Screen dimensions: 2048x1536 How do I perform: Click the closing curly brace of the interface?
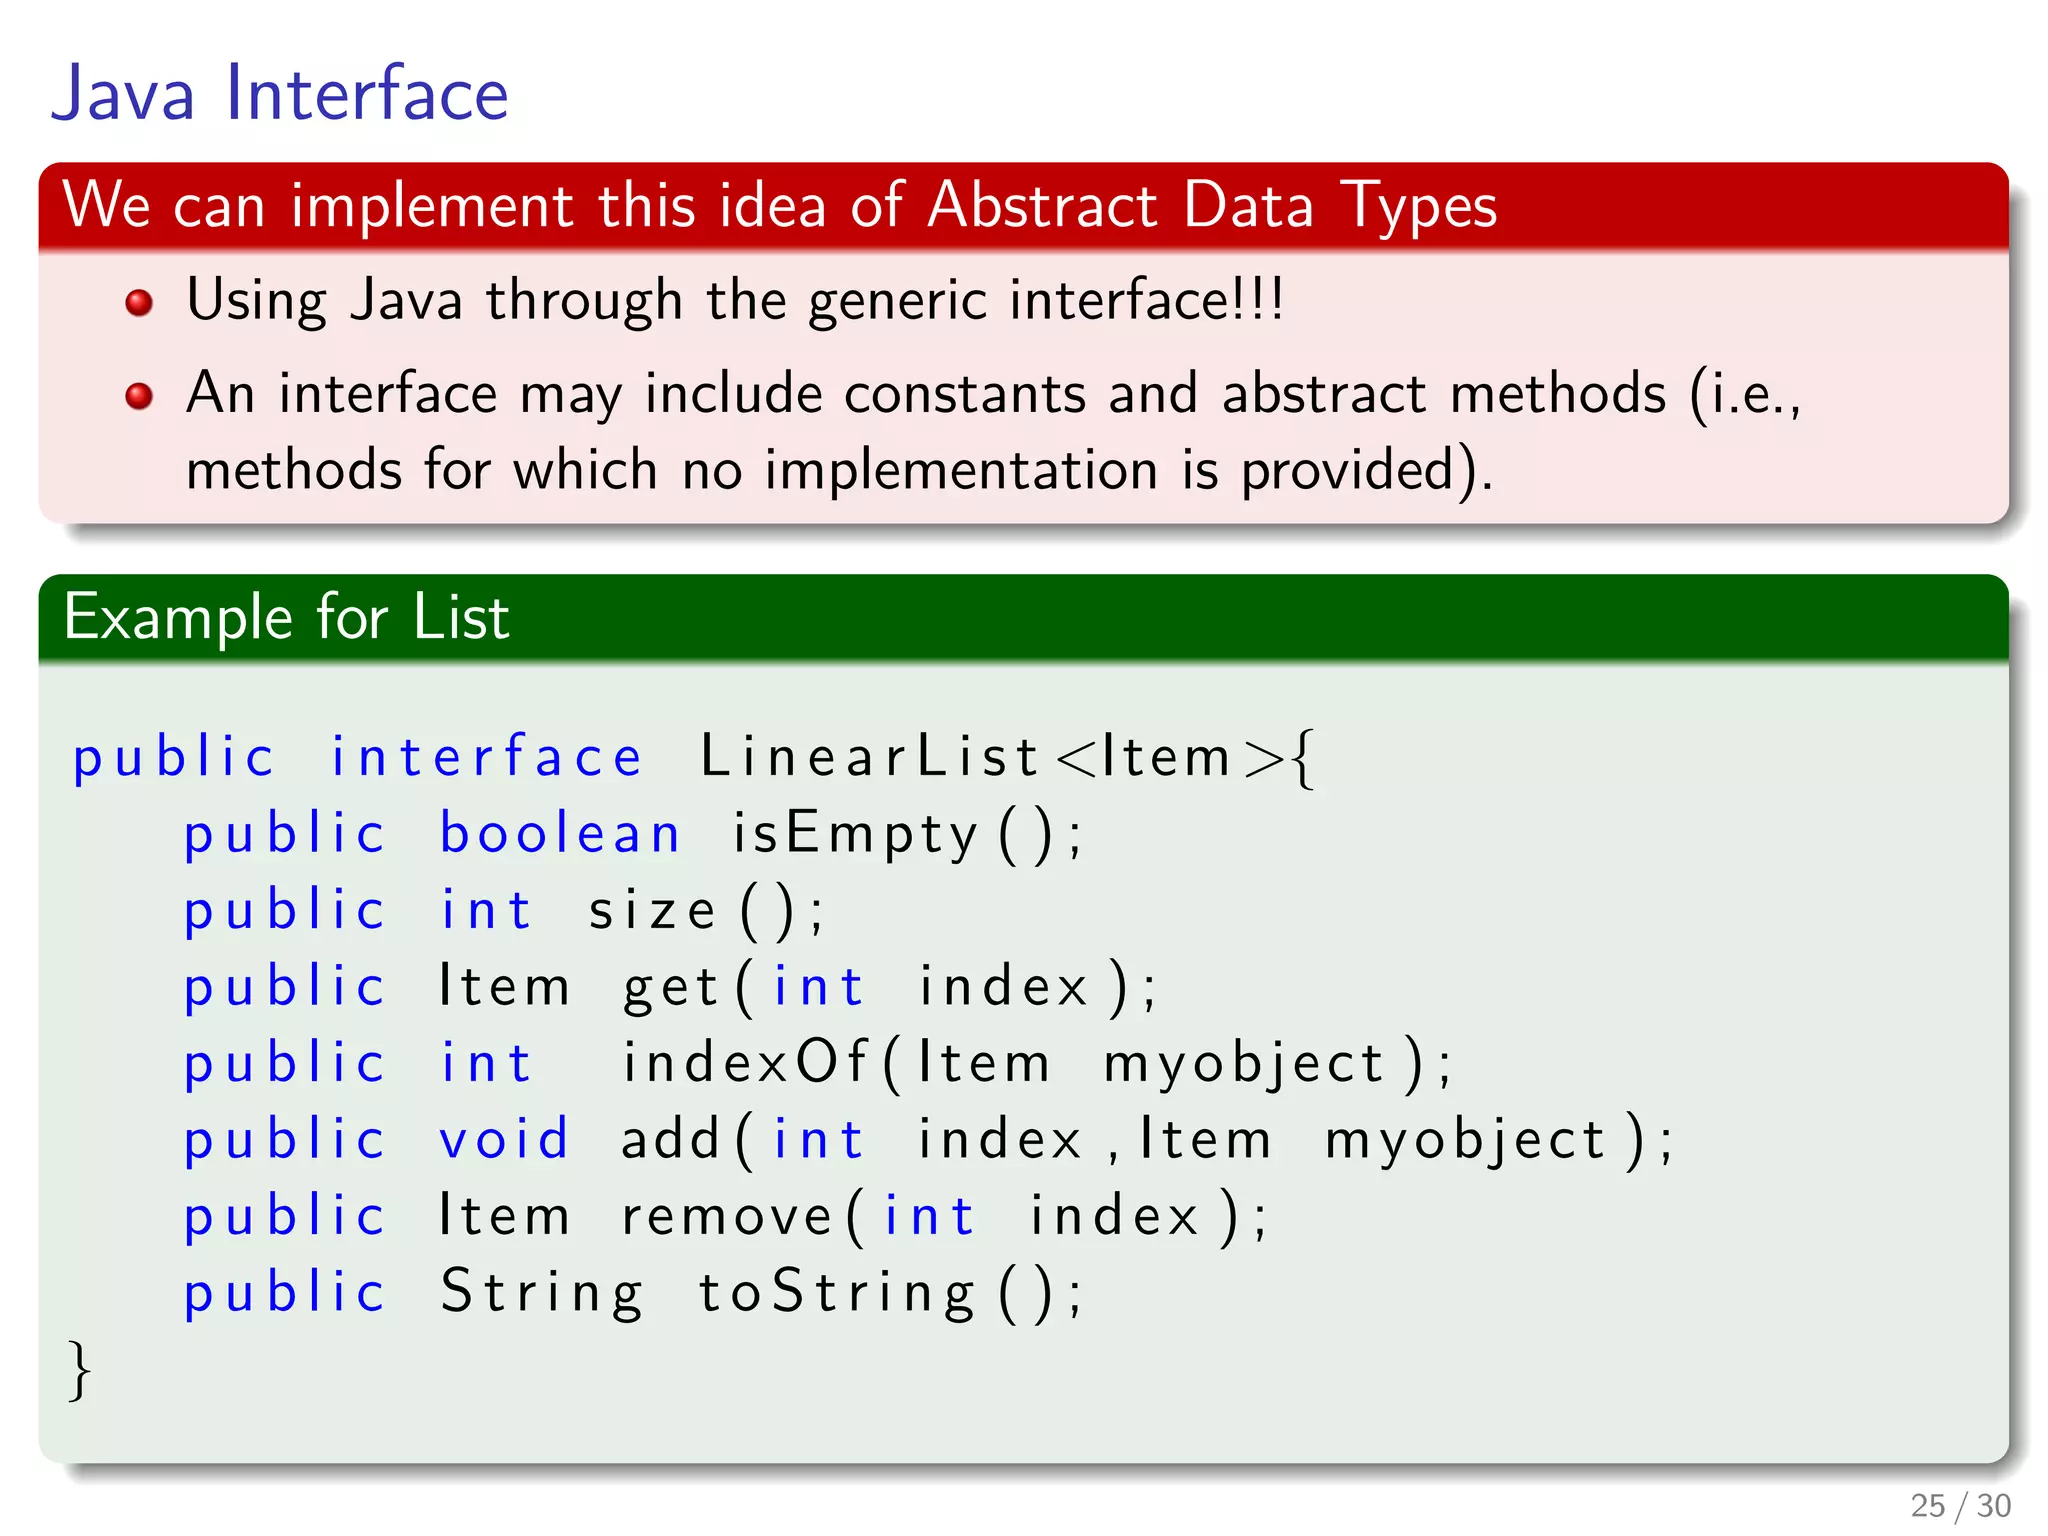pyautogui.click(x=80, y=1370)
